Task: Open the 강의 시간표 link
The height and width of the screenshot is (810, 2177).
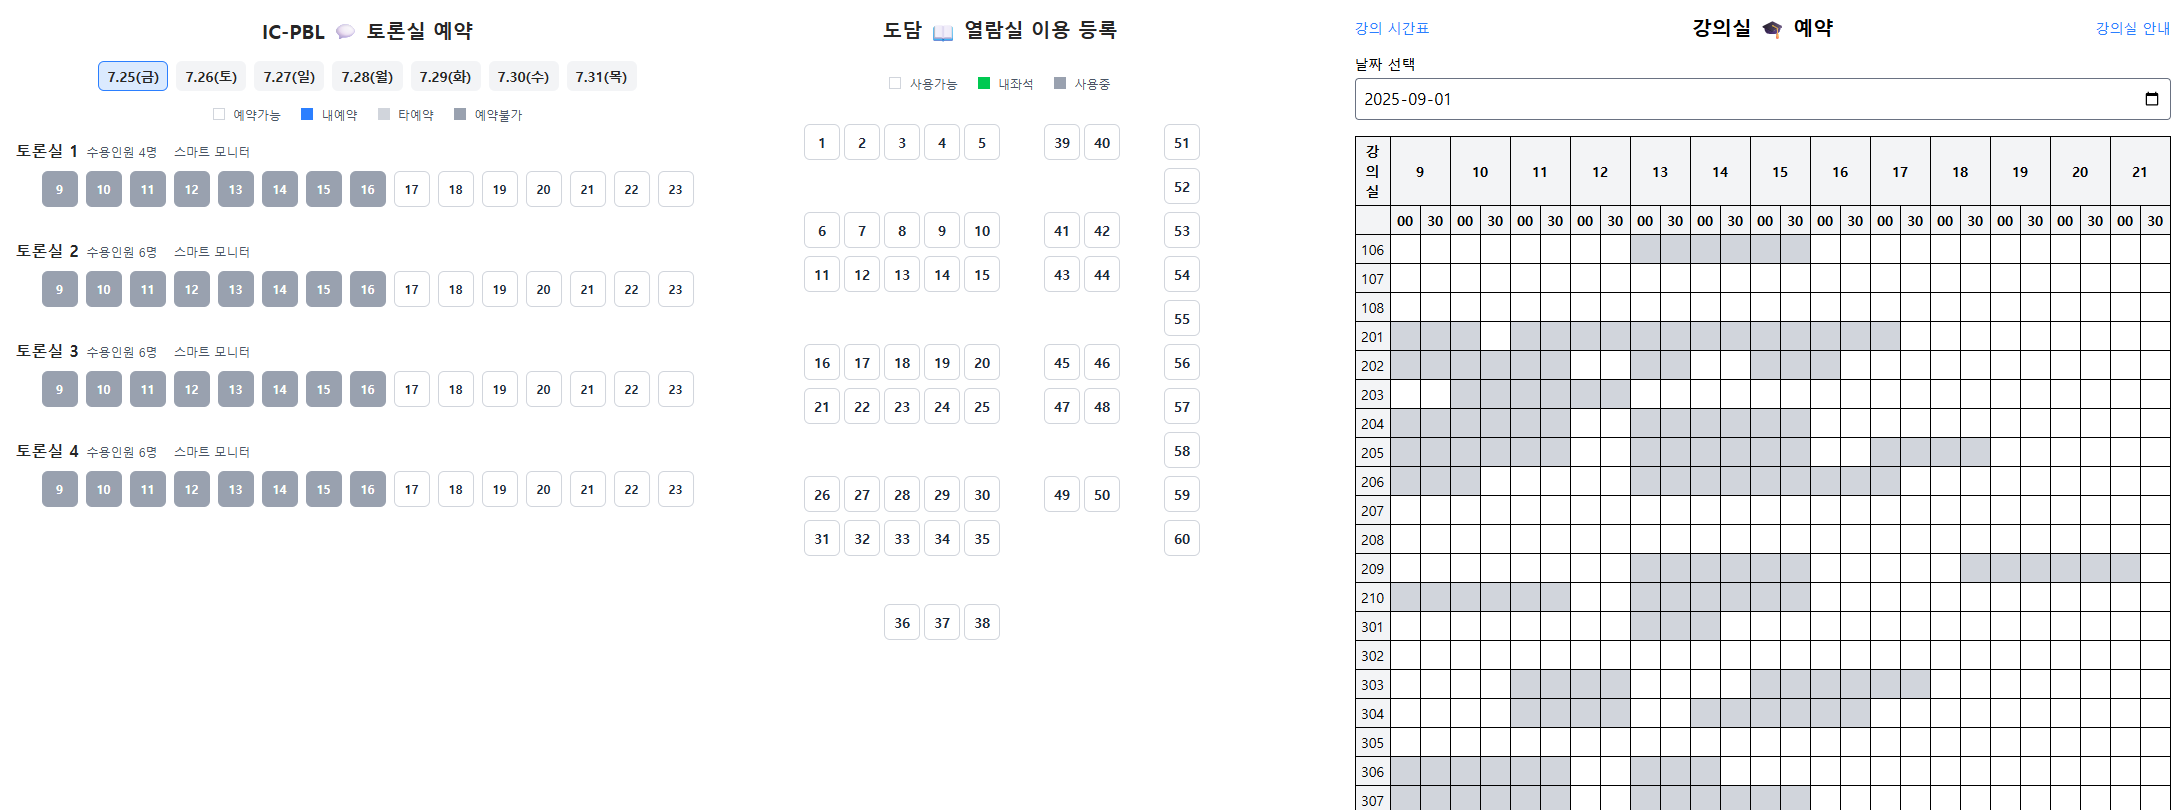Action: click(1391, 29)
